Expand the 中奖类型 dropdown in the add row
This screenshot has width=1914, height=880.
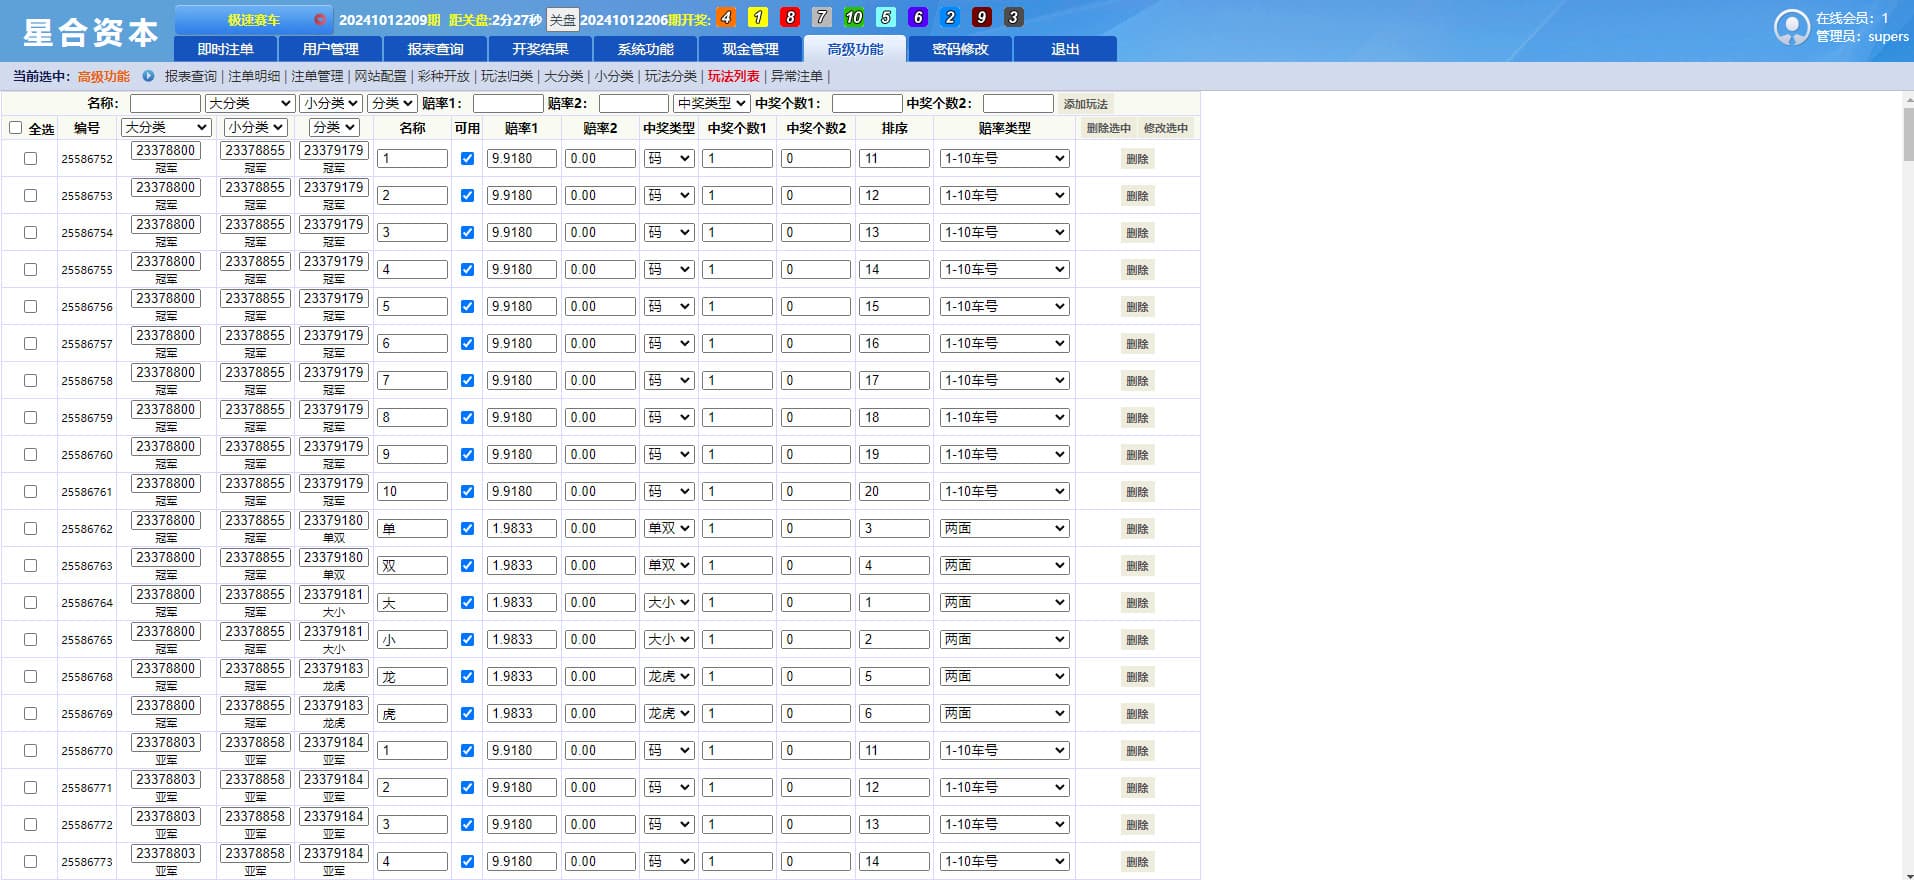pos(711,104)
